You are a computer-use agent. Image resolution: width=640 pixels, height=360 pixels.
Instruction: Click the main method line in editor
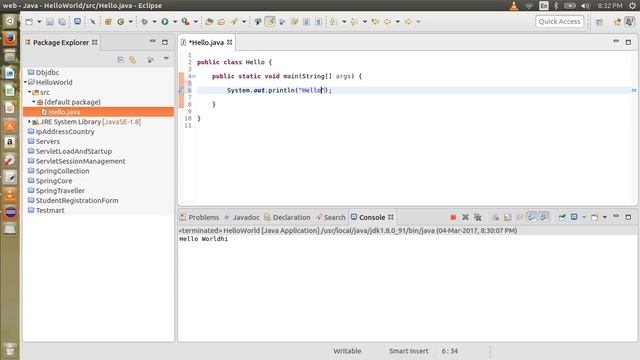point(287,76)
